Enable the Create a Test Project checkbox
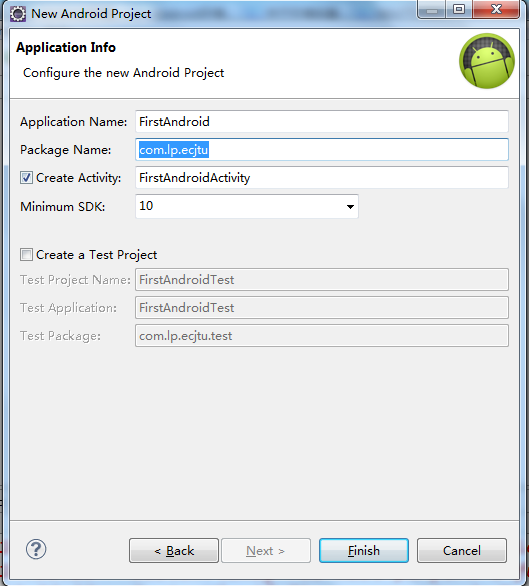529x586 pixels. pos(26,255)
